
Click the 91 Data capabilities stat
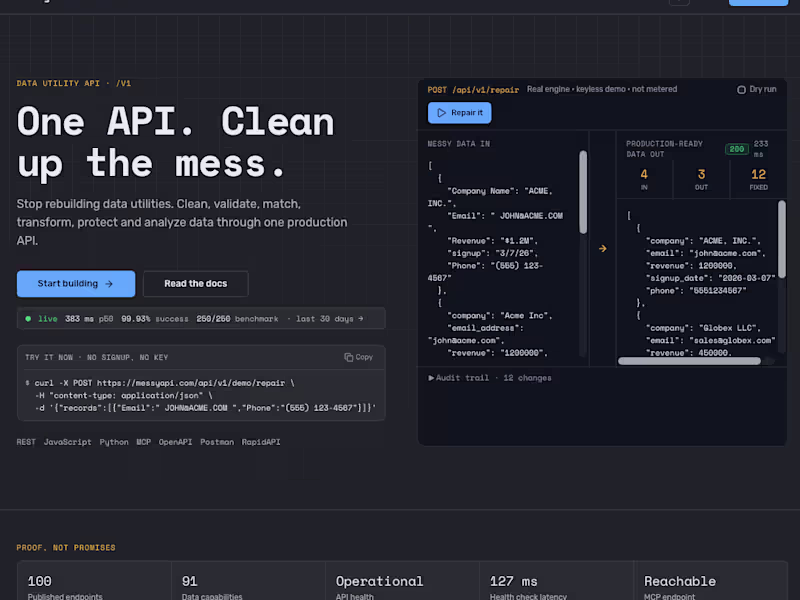[x=248, y=582]
